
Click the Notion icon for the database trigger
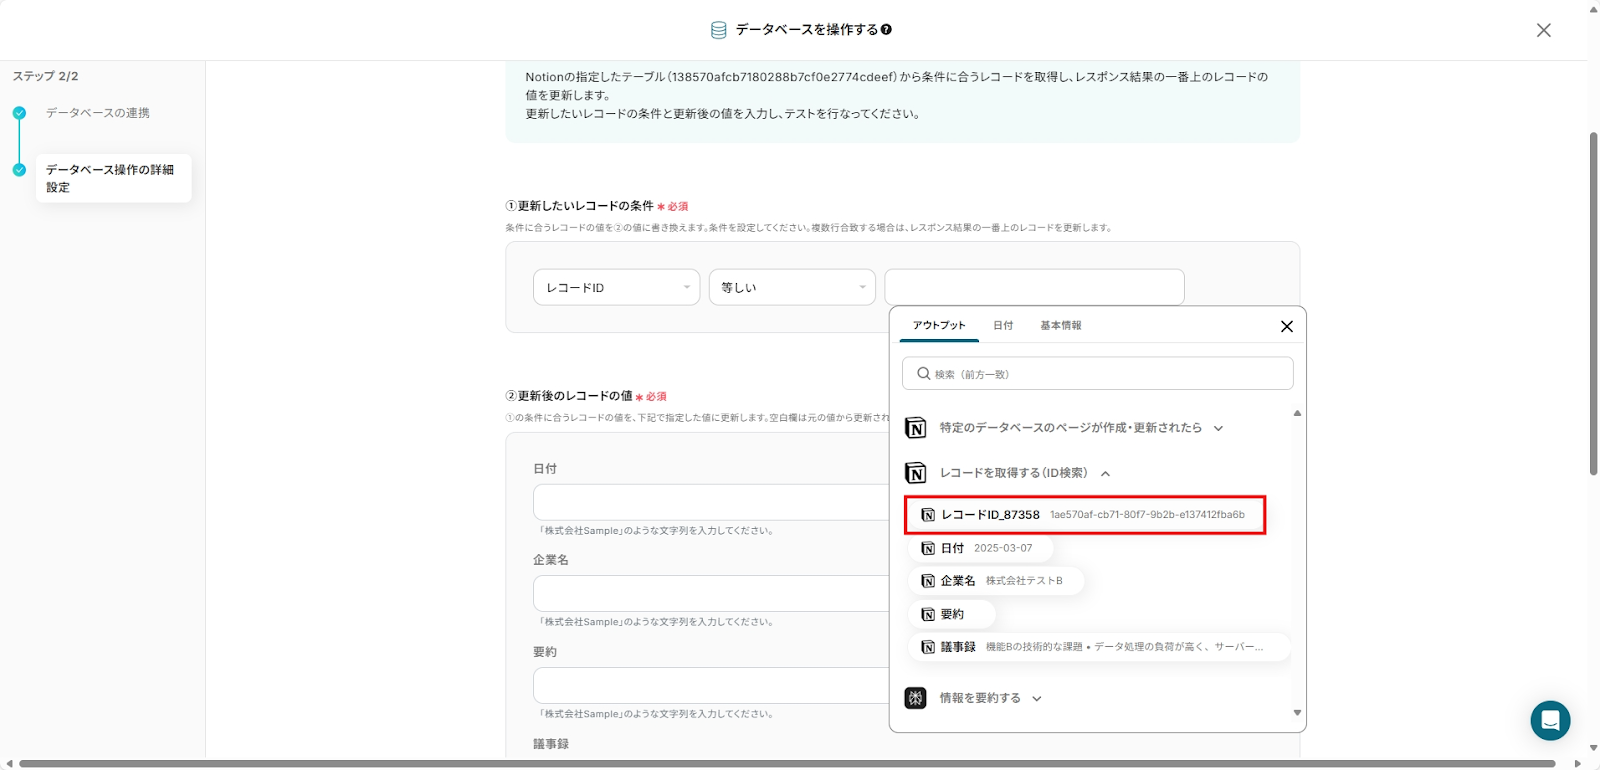pyautogui.click(x=915, y=428)
